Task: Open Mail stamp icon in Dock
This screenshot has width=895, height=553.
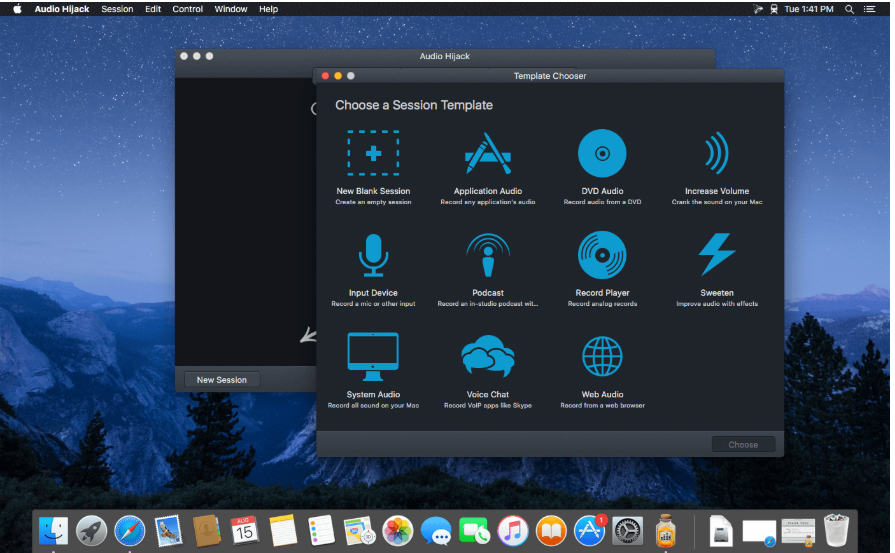Action: point(168,531)
